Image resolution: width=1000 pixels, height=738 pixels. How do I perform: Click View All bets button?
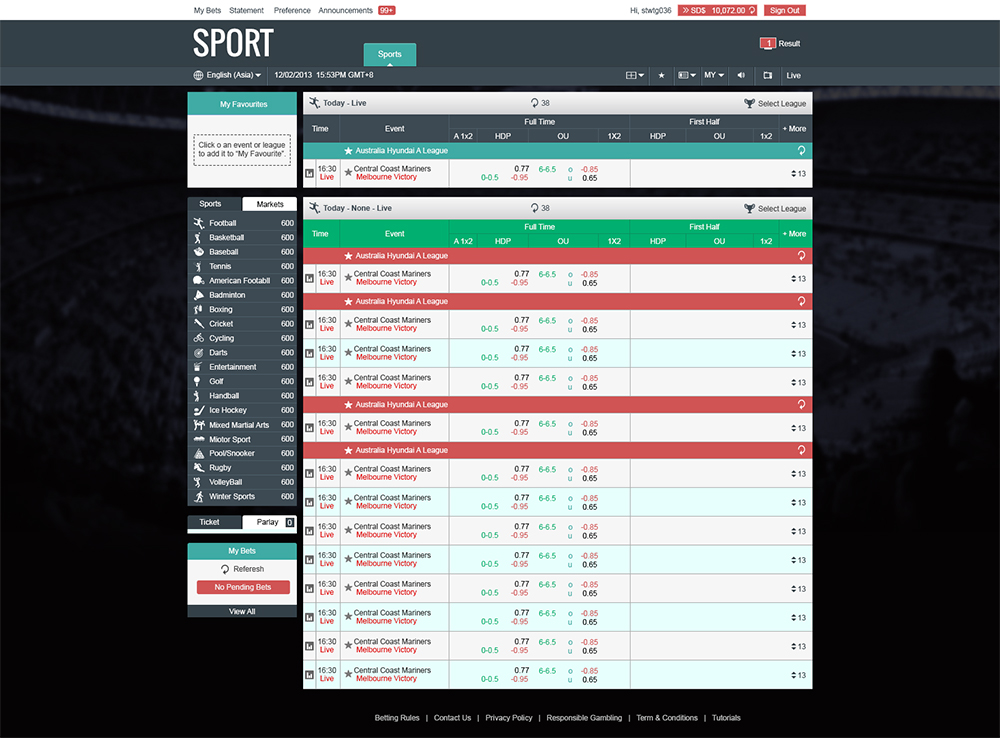coord(242,611)
